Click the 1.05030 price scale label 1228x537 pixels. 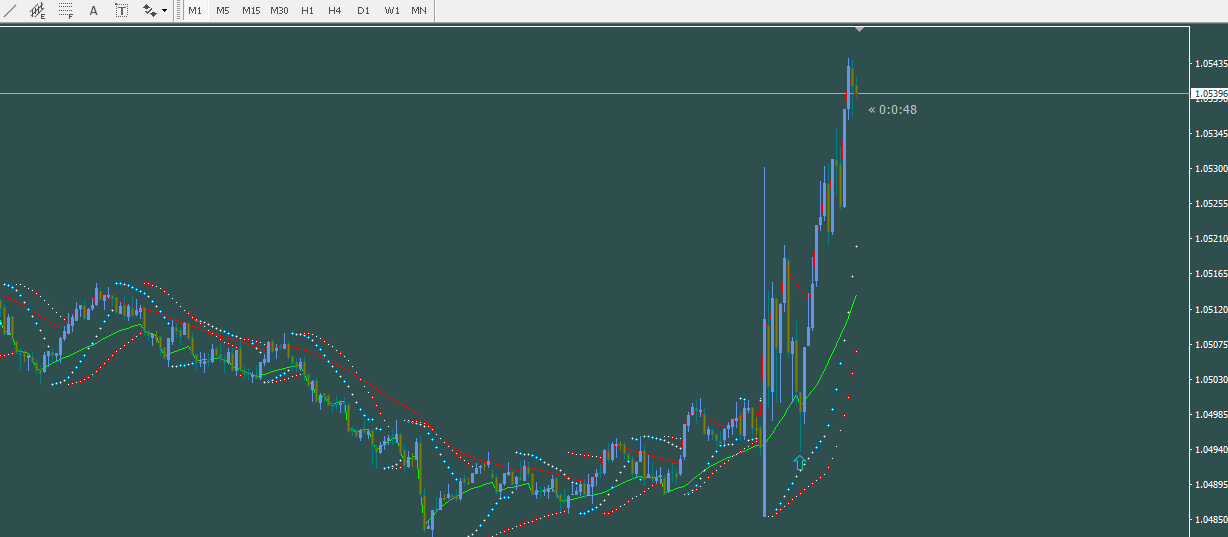point(1210,380)
